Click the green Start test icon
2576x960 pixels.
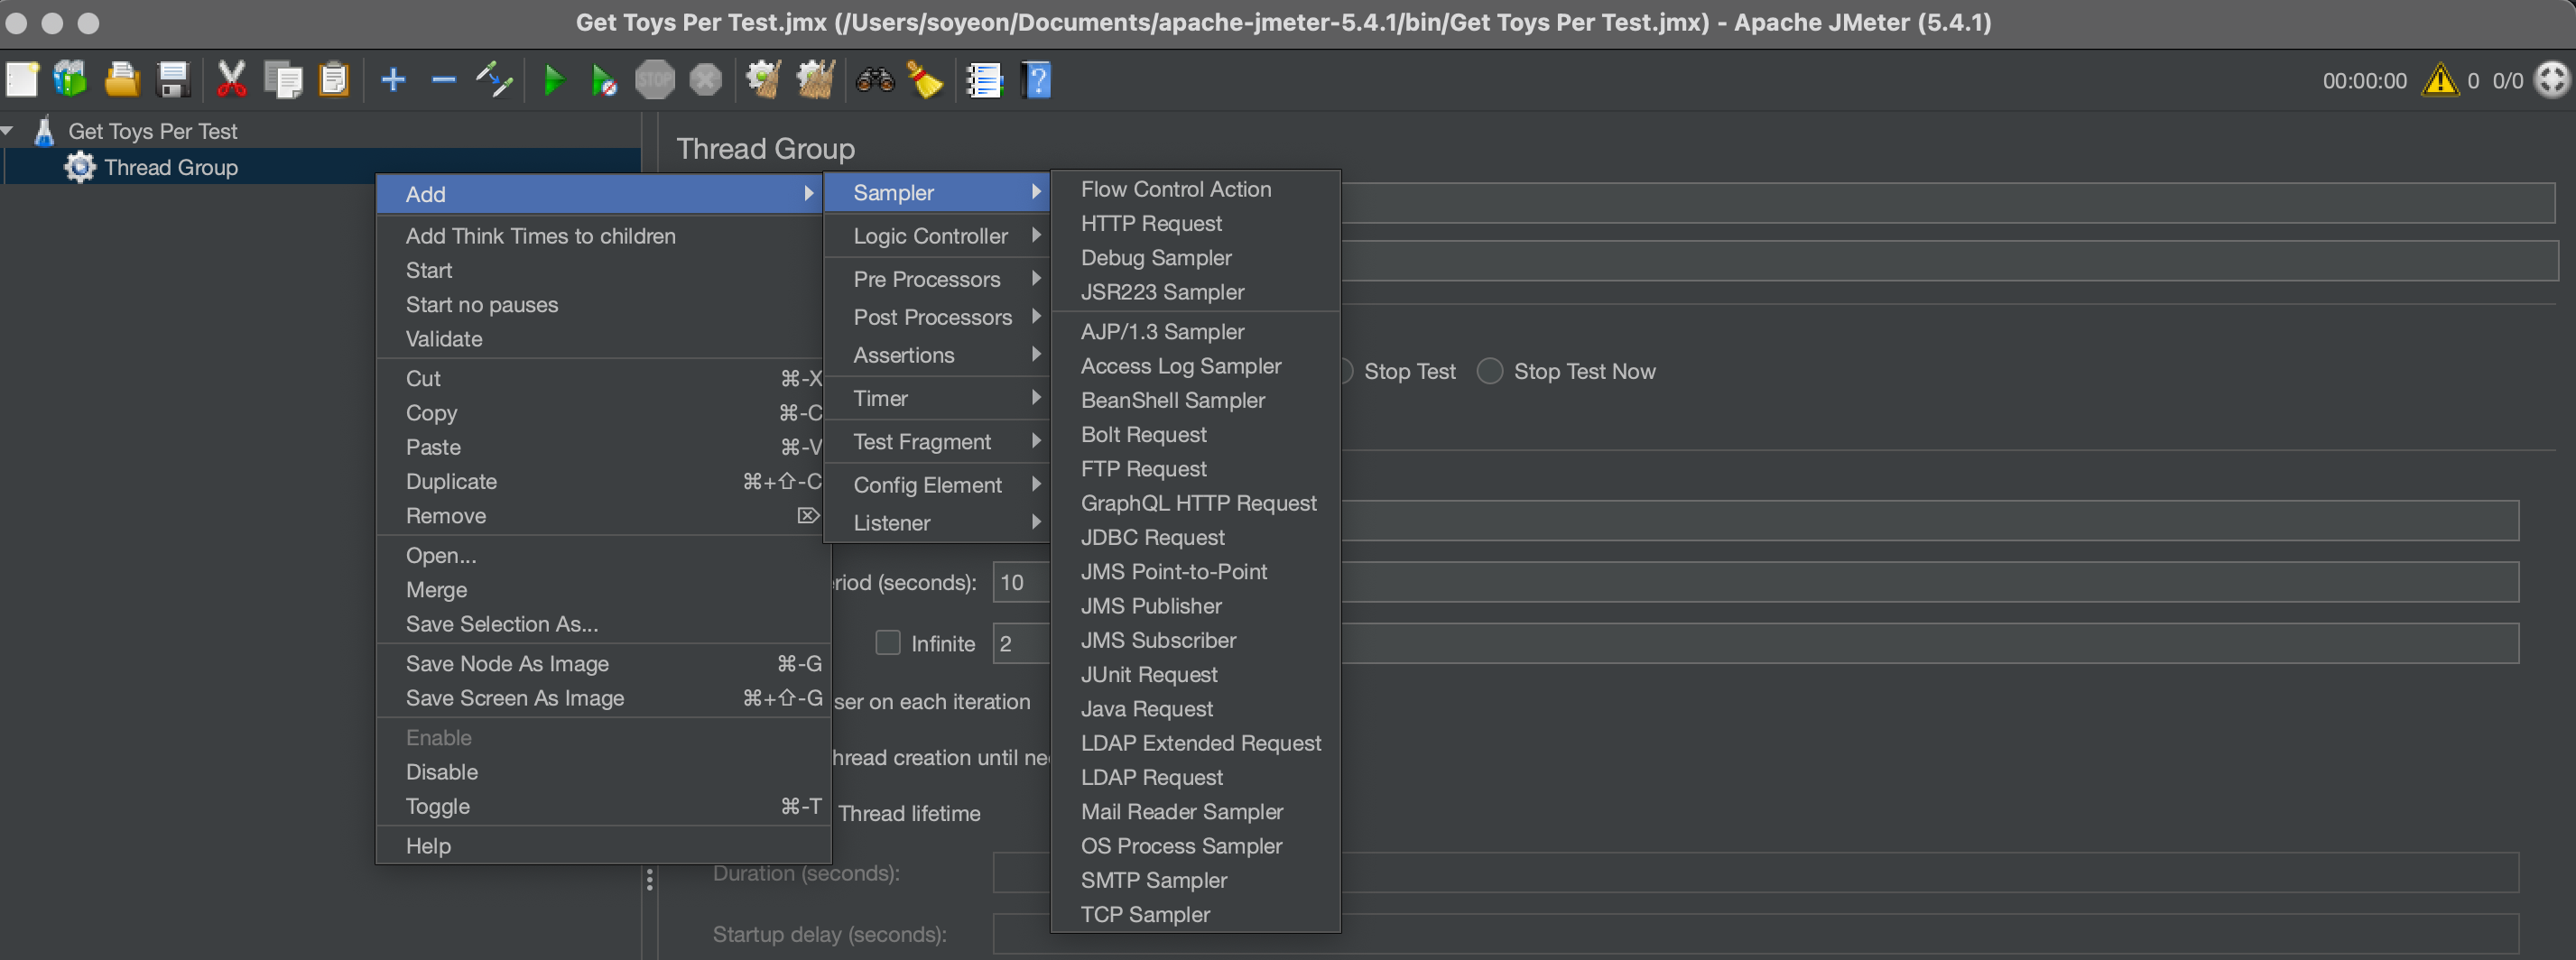pyautogui.click(x=553, y=80)
